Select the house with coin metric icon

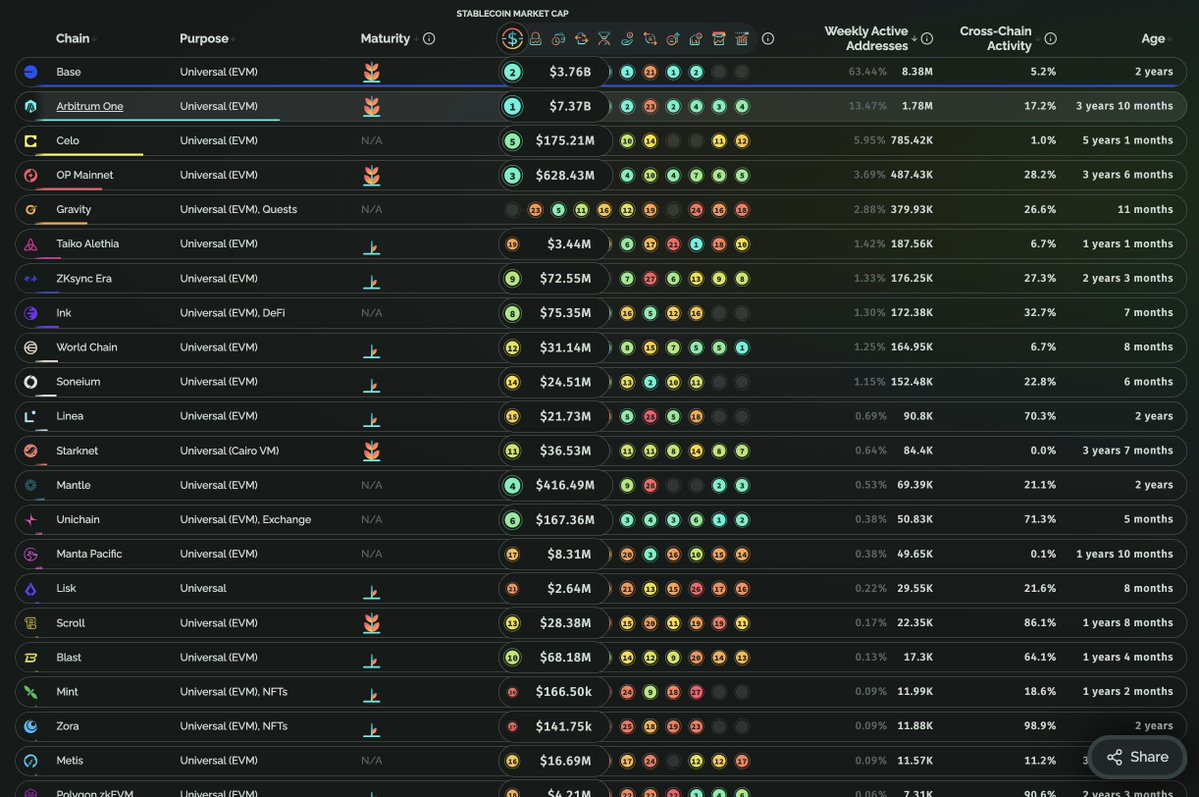tap(696, 38)
